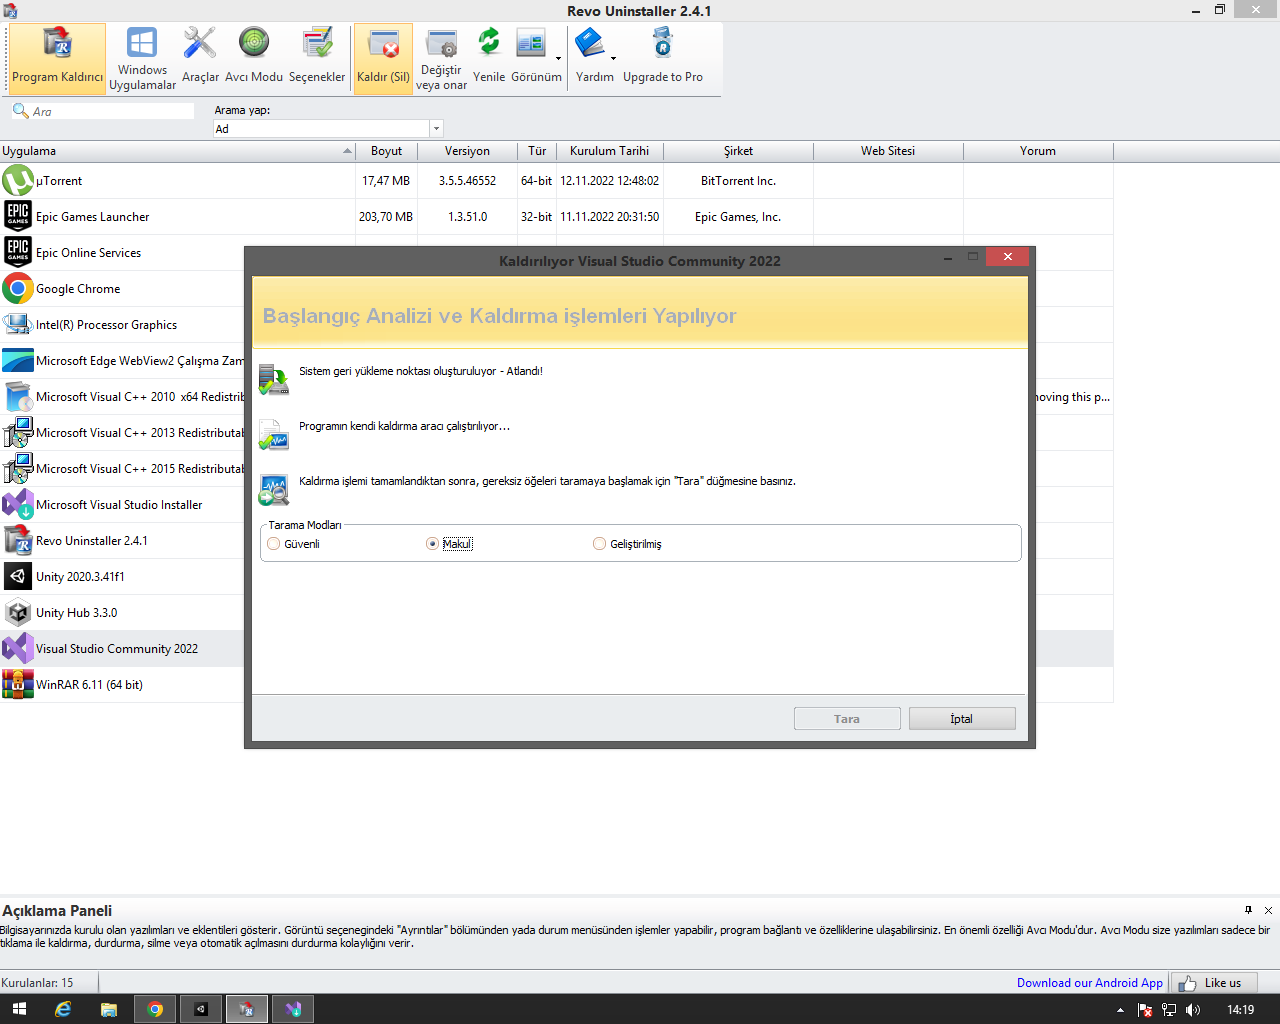Open Download our Android App link
Image resolution: width=1280 pixels, height=1024 pixels.
(x=1090, y=983)
